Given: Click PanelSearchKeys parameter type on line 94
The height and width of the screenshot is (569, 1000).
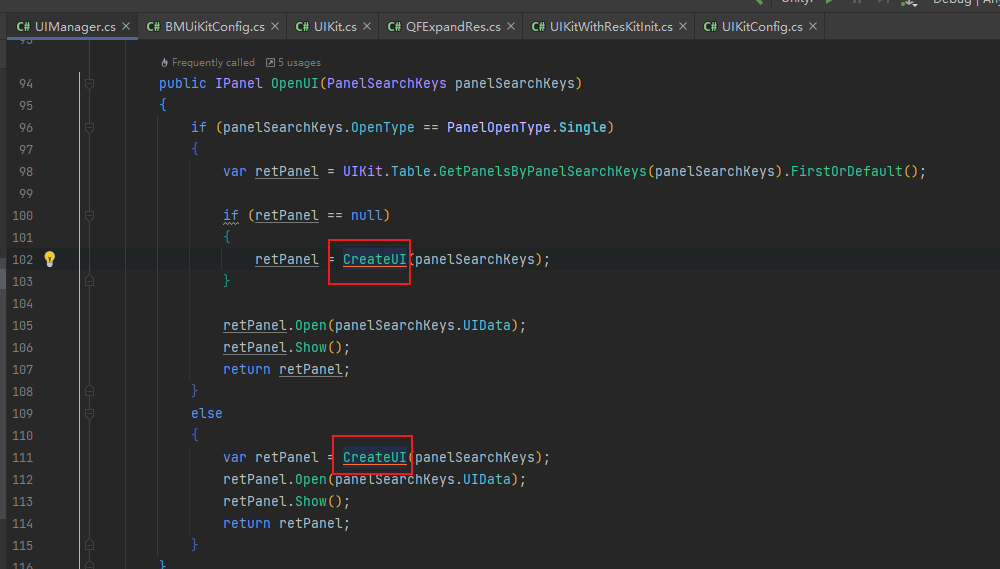Looking at the screenshot, I should (386, 84).
